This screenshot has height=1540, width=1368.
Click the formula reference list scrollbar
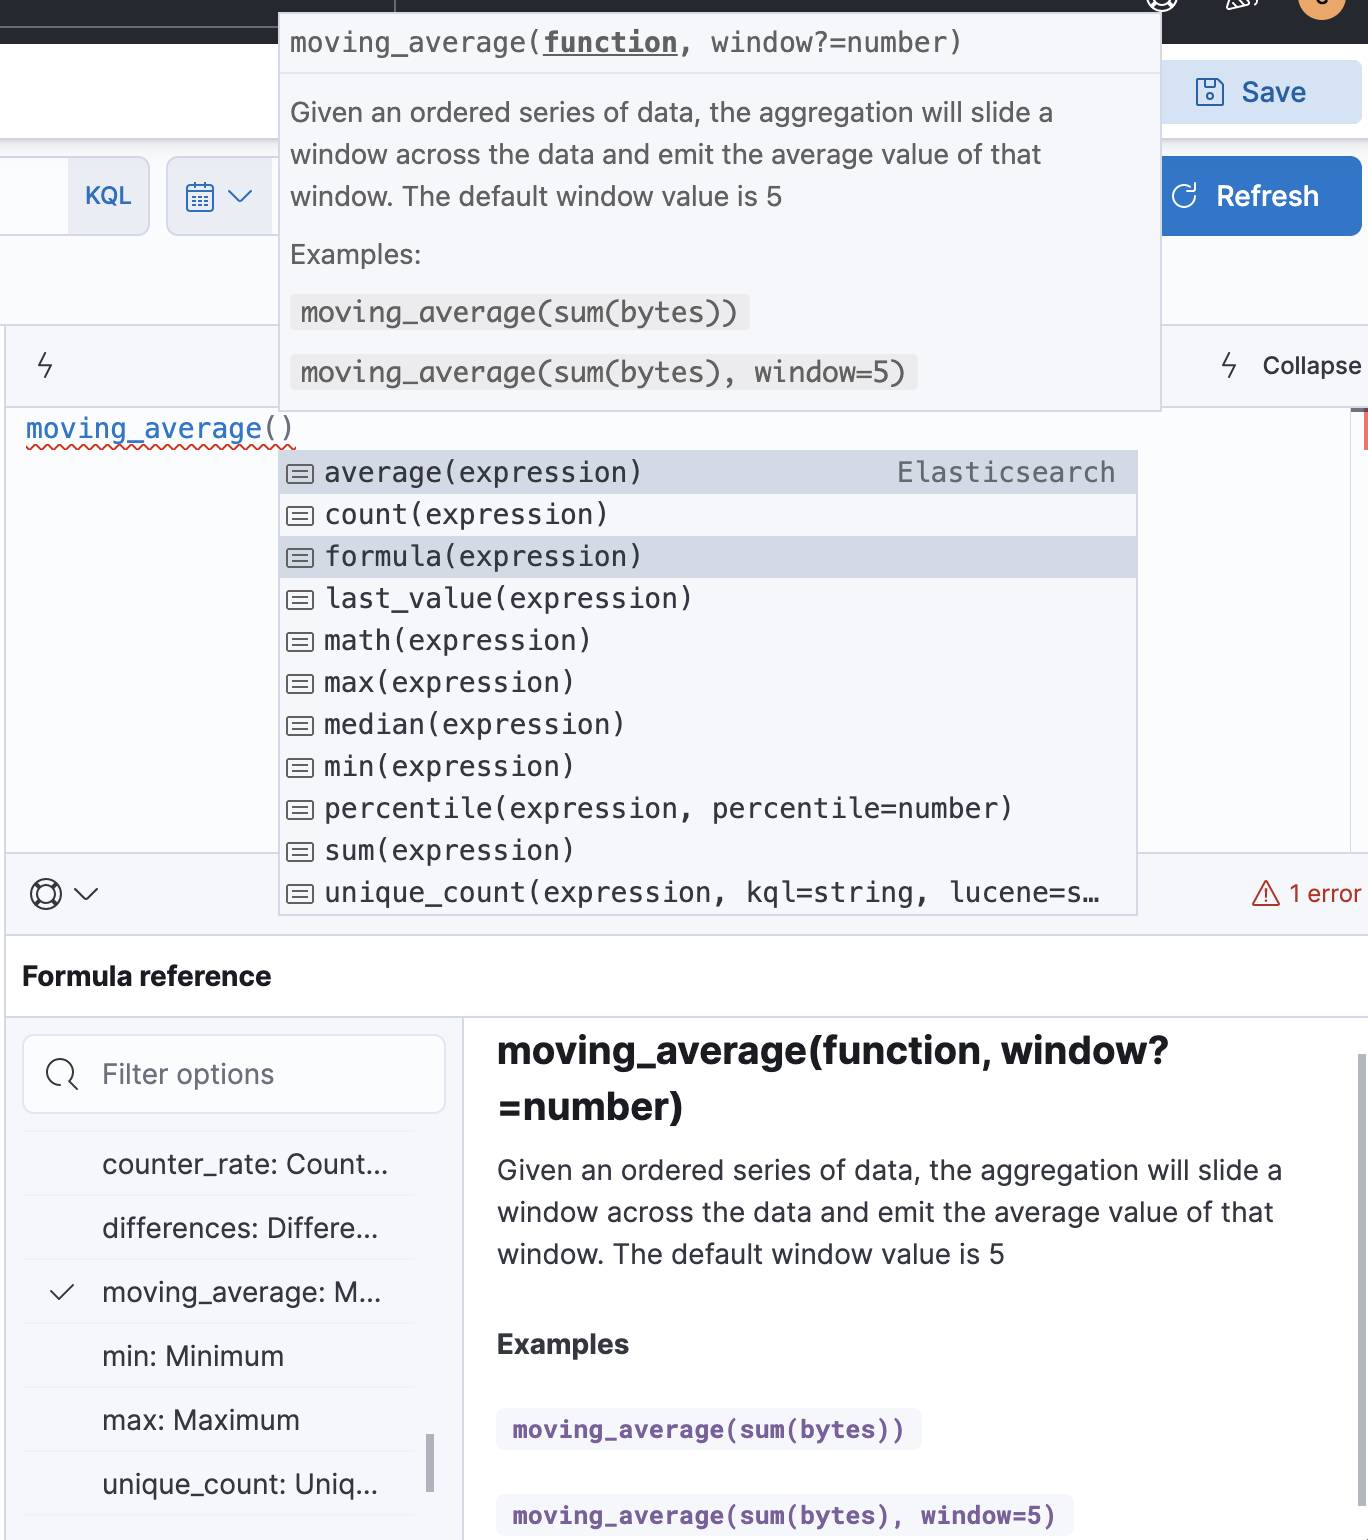pos(430,1462)
